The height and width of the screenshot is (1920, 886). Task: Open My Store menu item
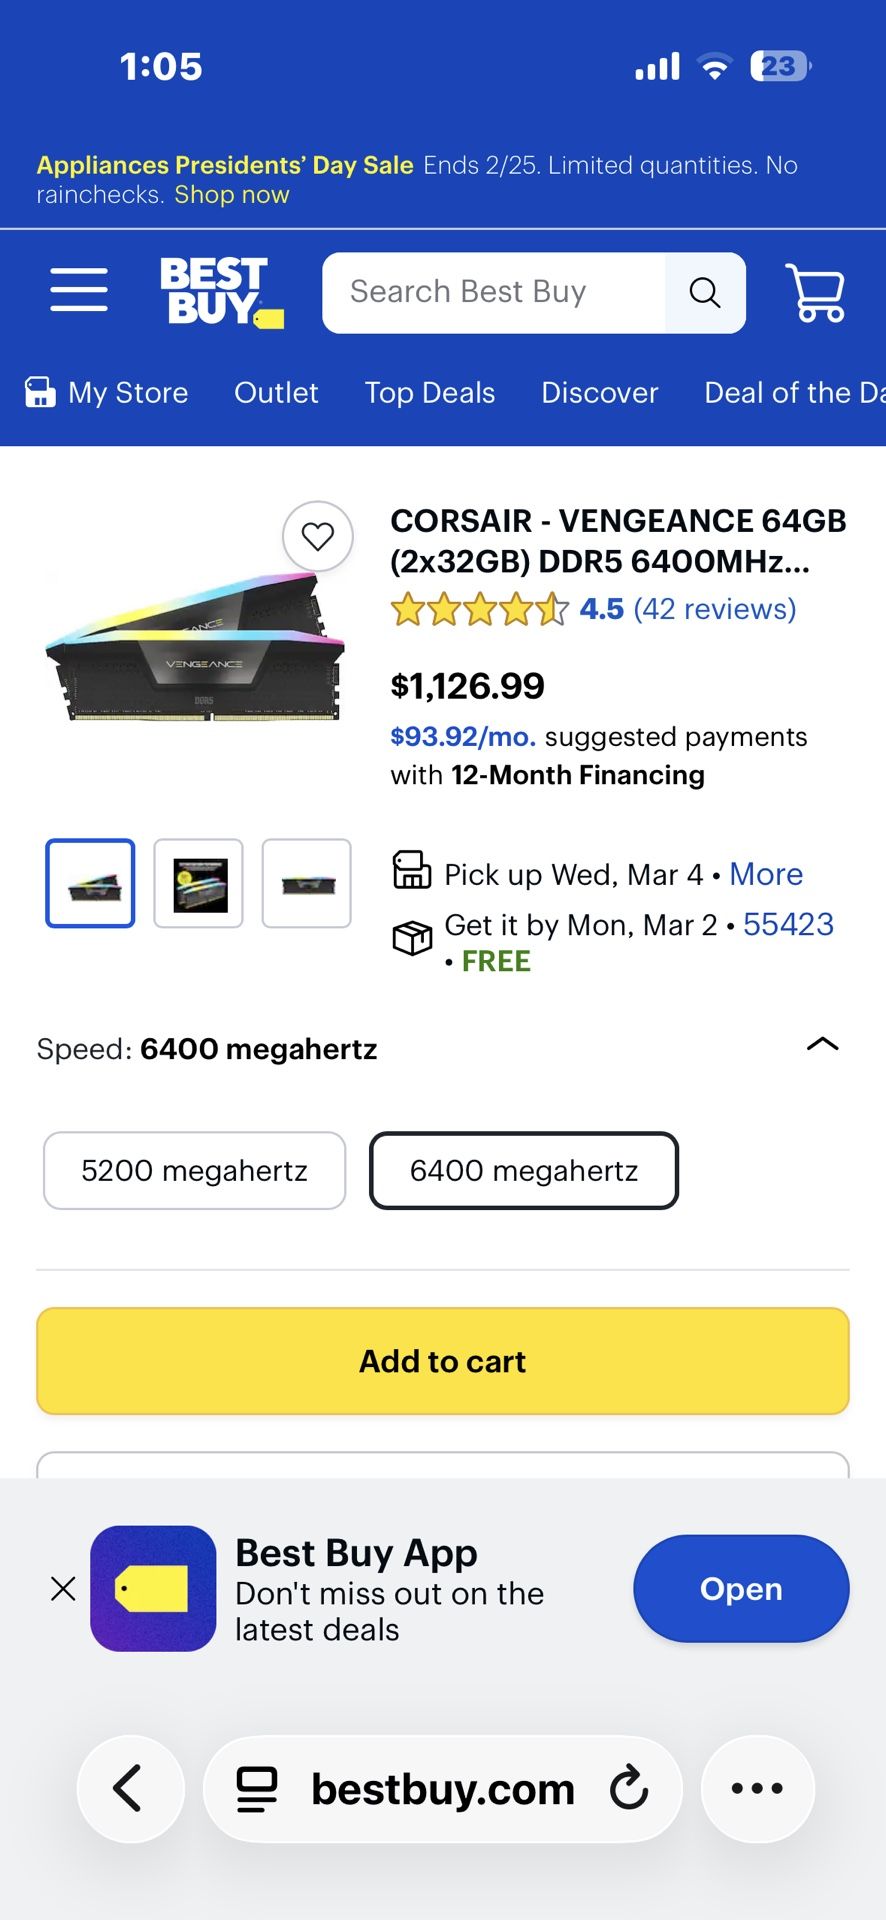click(x=107, y=393)
